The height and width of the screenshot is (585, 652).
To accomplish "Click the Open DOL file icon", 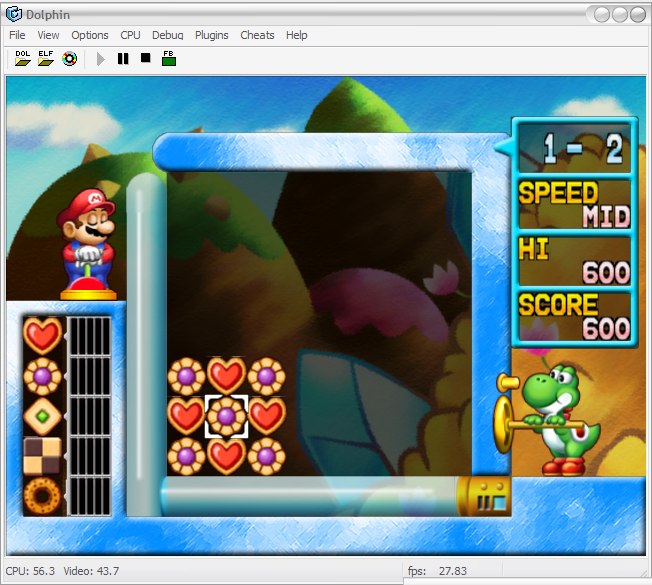I will (23, 59).
